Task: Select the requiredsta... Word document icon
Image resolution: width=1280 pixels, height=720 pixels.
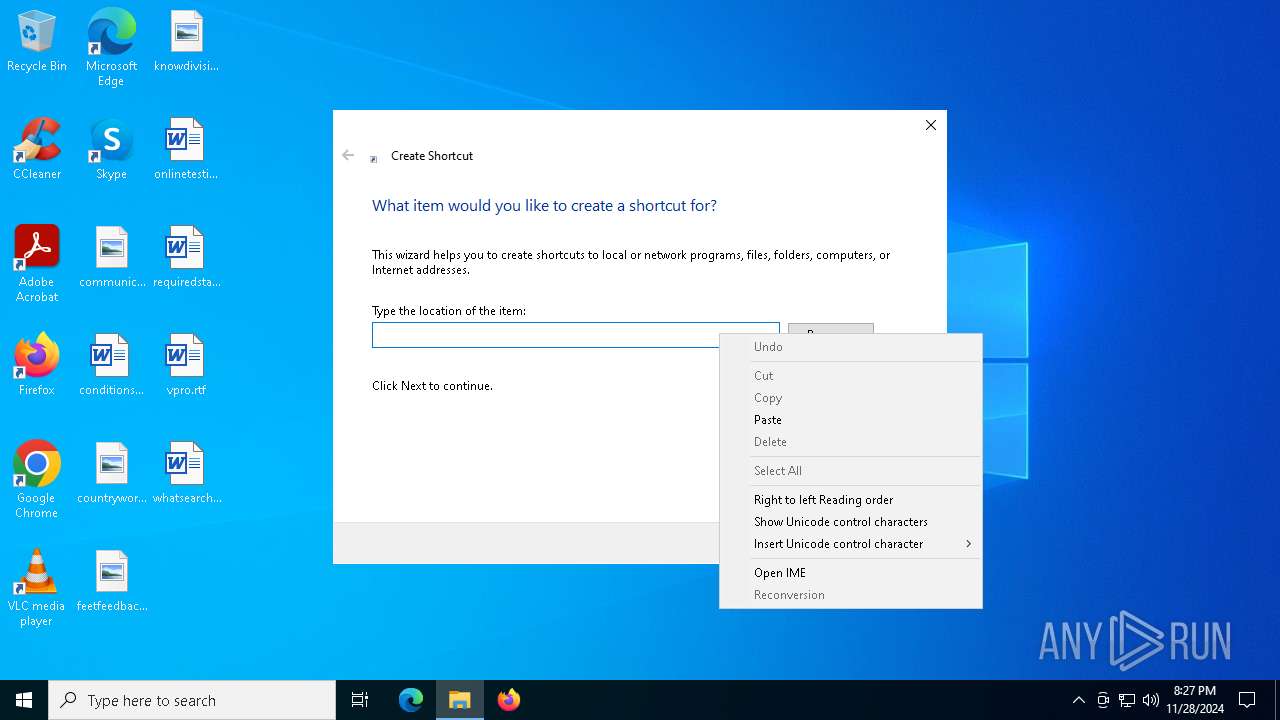Action: pos(186,258)
